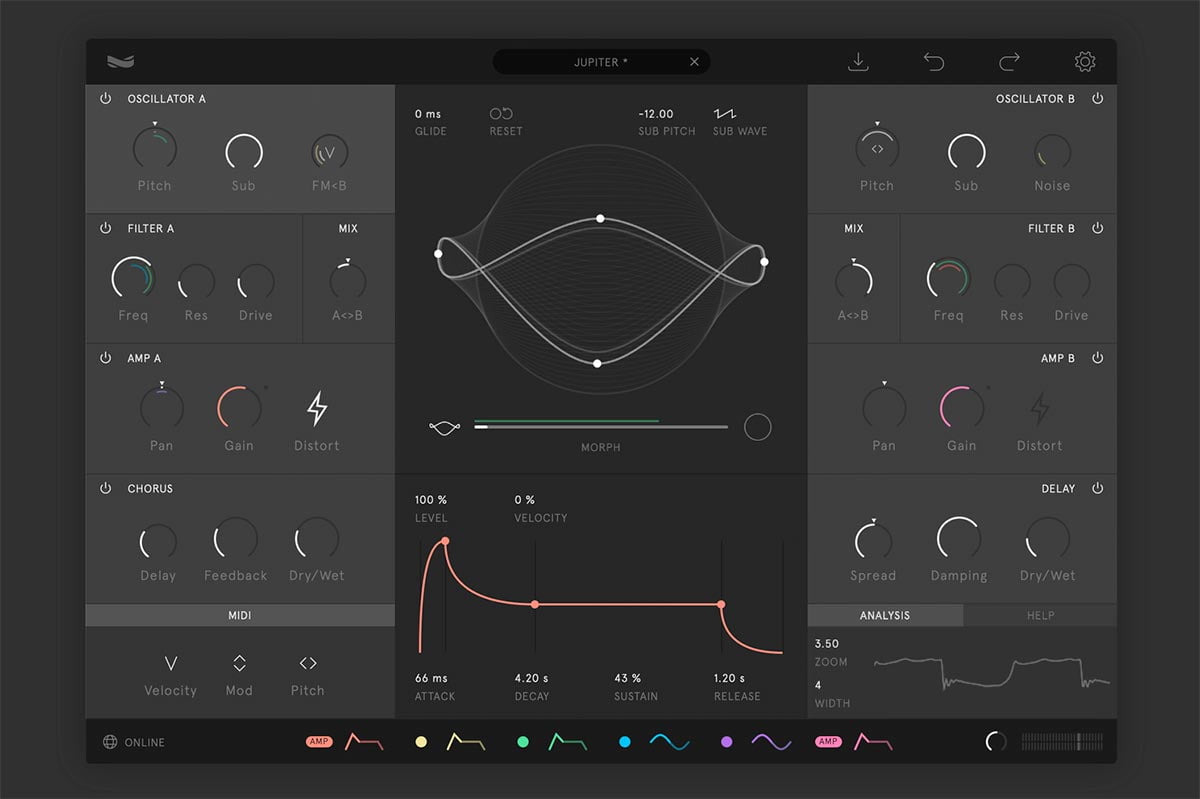The image size is (1200, 799).
Task: Select the MIDI Mod icon
Action: pyautogui.click(x=239, y=663)
